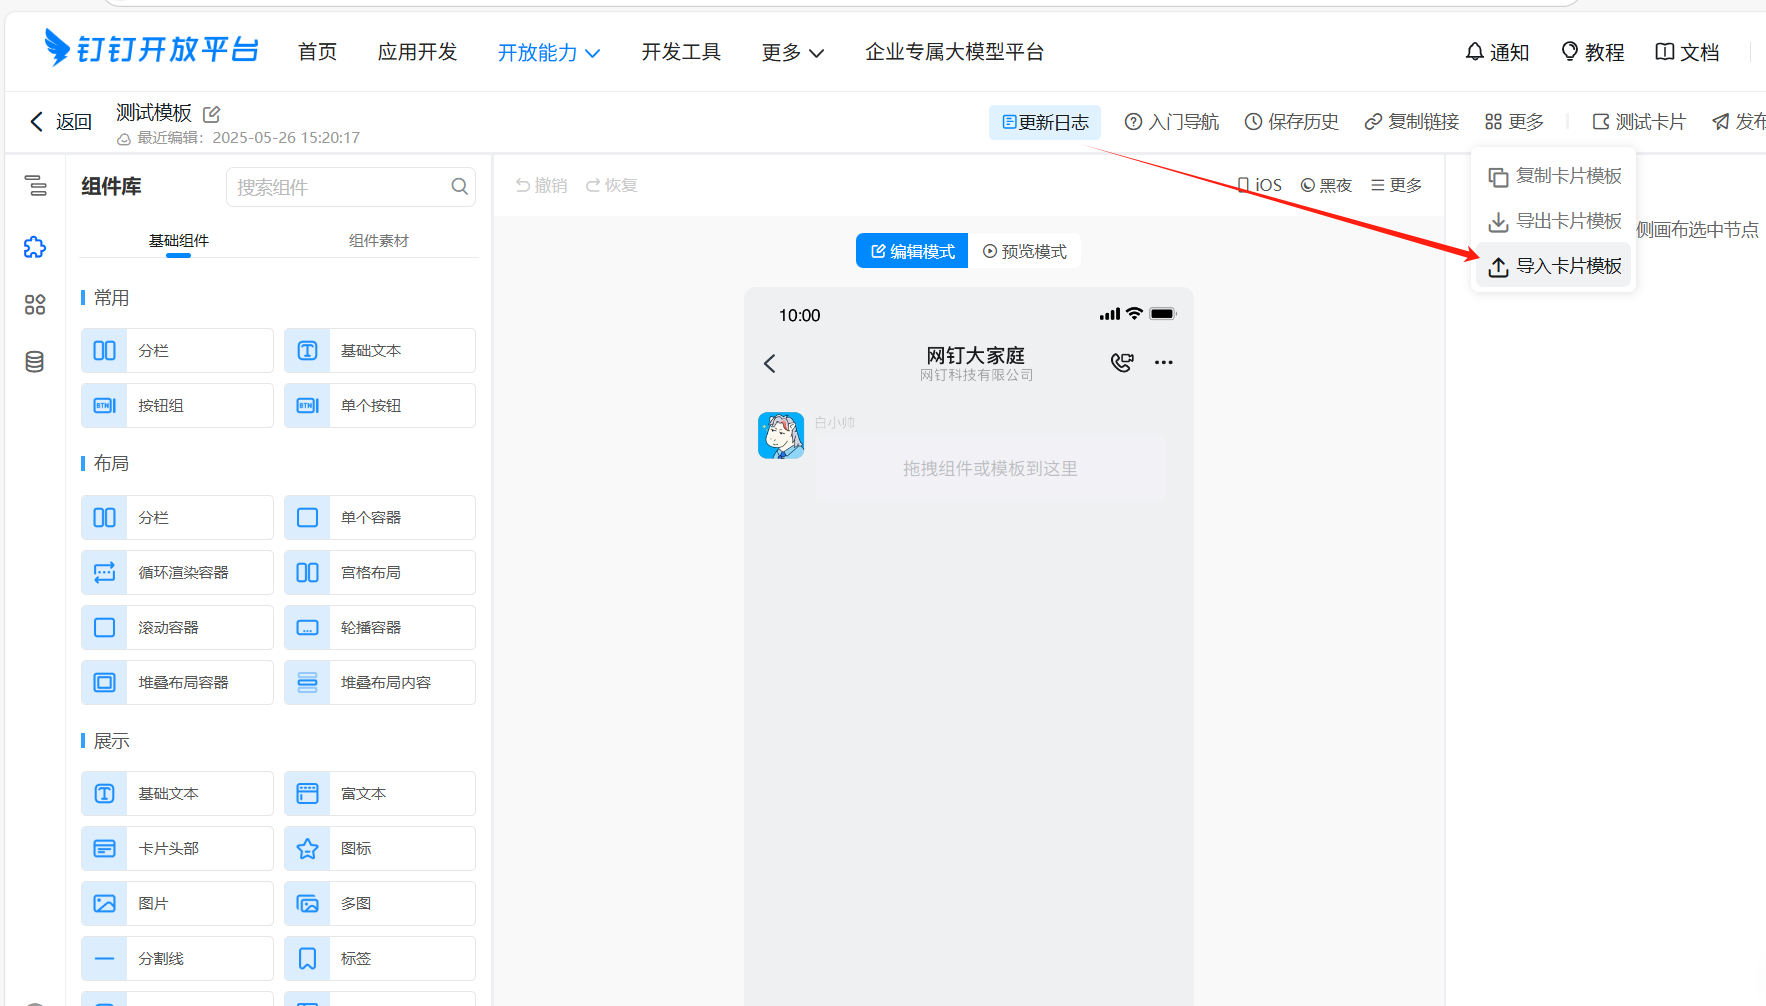The width and height of the screenshot is (1766, 1006).
Task: Open the outline tree icon in left sidebar
Action: [35, 185]
